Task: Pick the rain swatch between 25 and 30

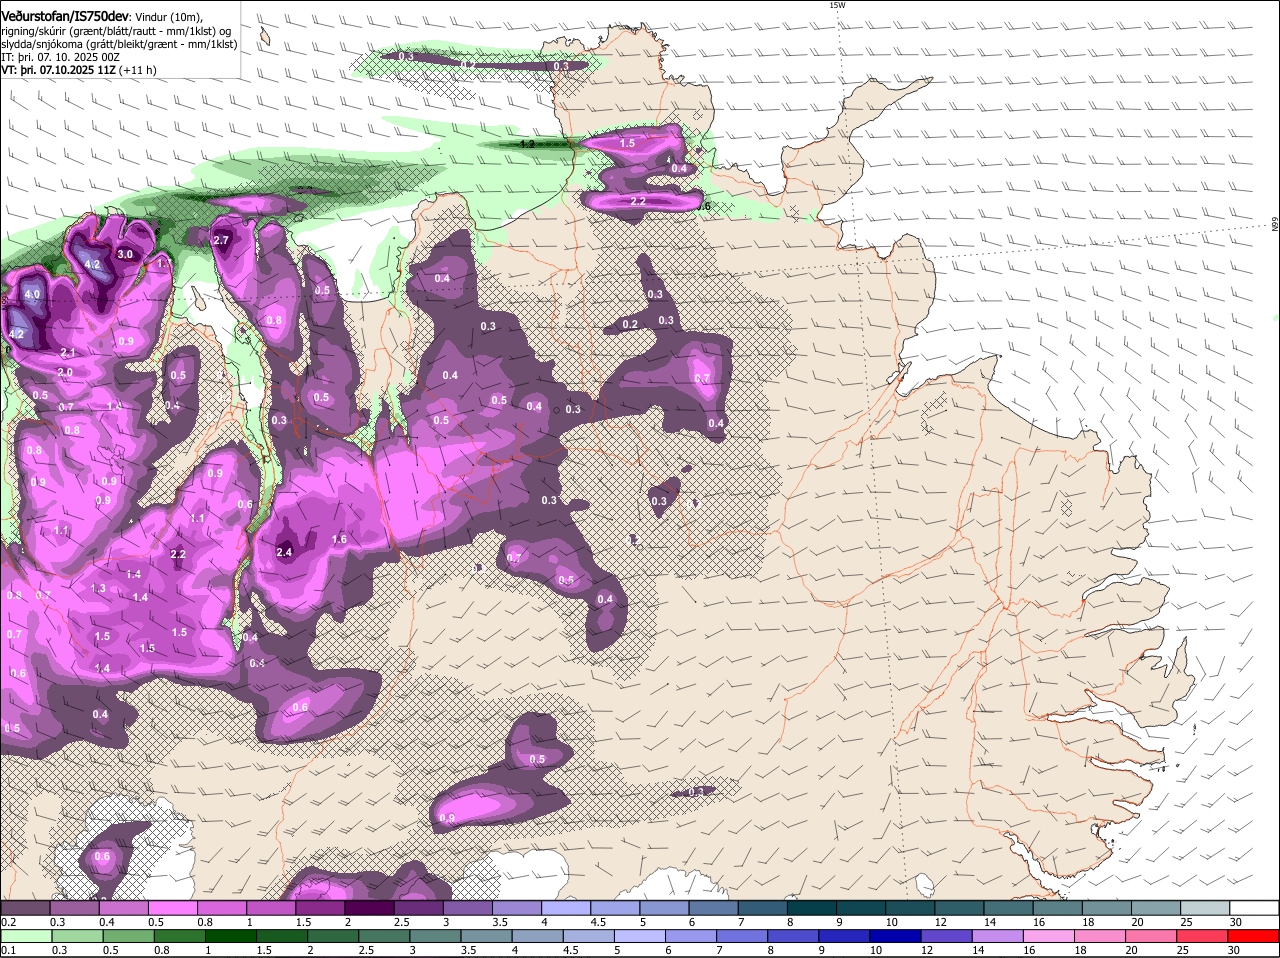Action: [1202, 936]
